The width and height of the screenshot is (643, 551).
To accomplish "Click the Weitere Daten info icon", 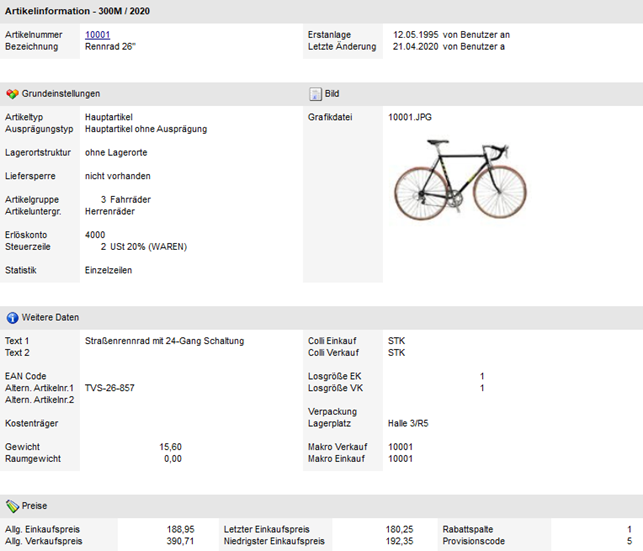I will point(12,318).
